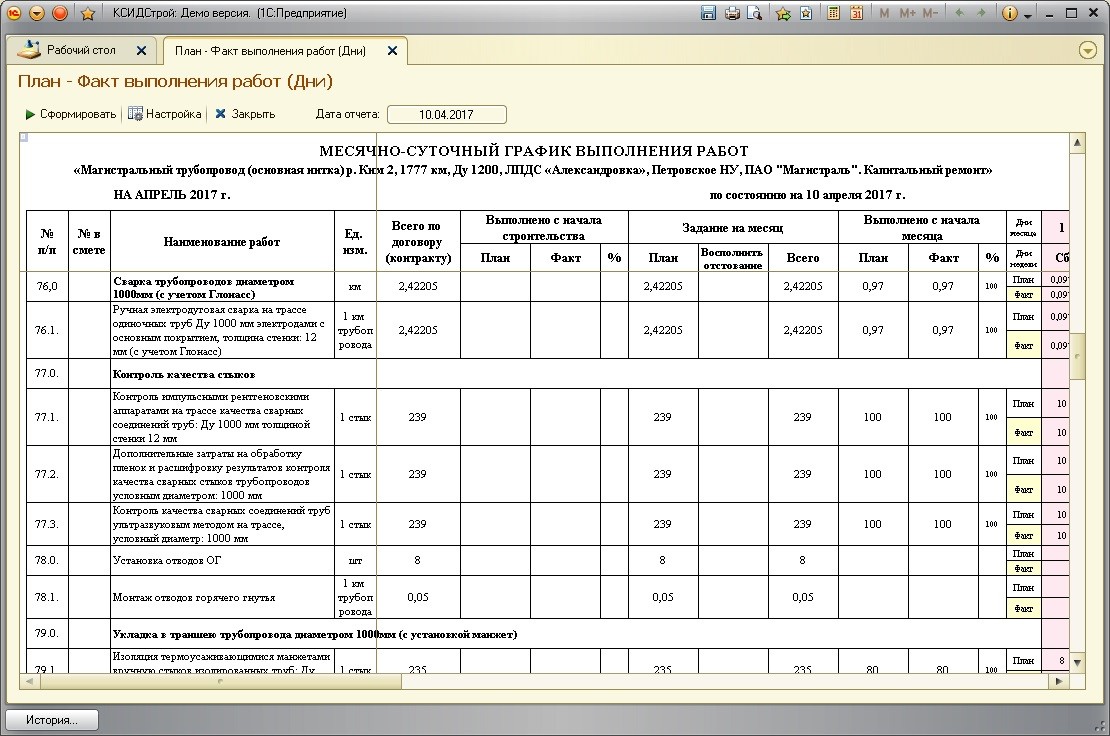Click the Наименование работ column header
The height and width of the screenshot is (736, 1110).
[x=222, y=242]
